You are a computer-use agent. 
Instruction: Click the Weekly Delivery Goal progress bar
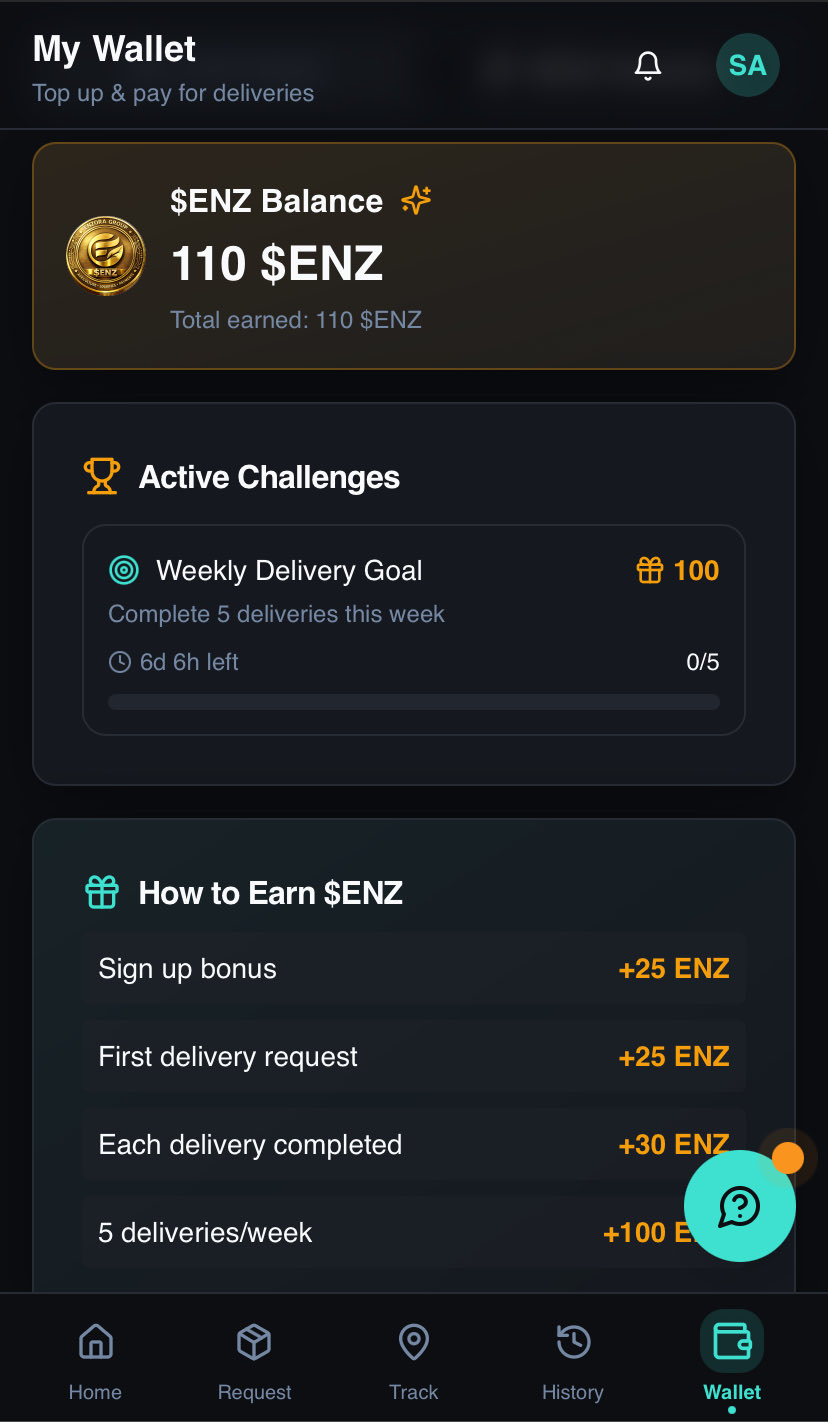click(413, 702)
